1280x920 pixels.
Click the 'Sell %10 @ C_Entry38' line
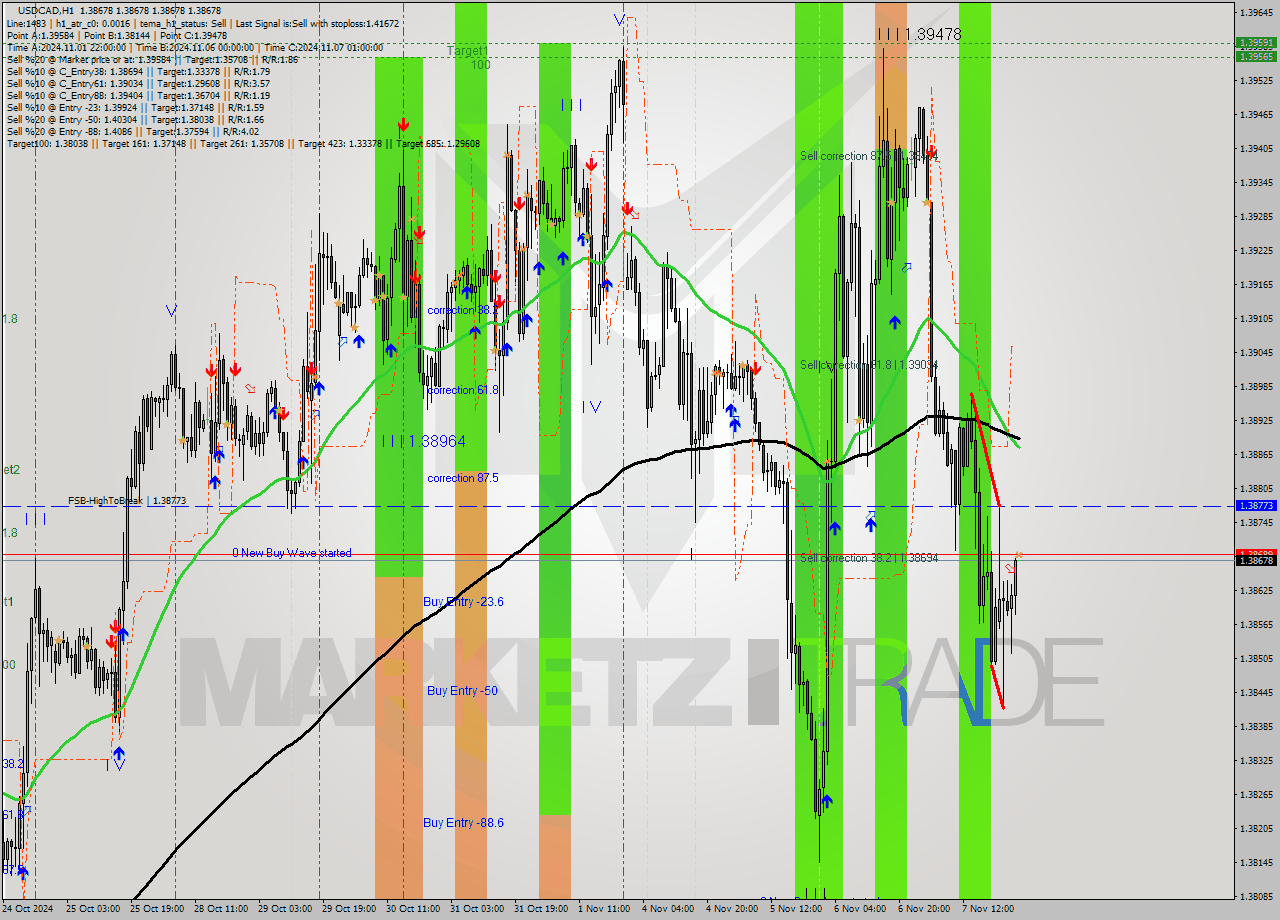138,71
